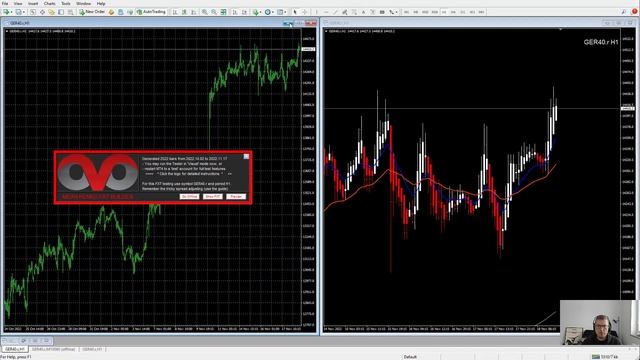Image resolution: width=640 pixels, height=360 pixels.
Task: Select the trendline drawing tool
Action: 336,12
